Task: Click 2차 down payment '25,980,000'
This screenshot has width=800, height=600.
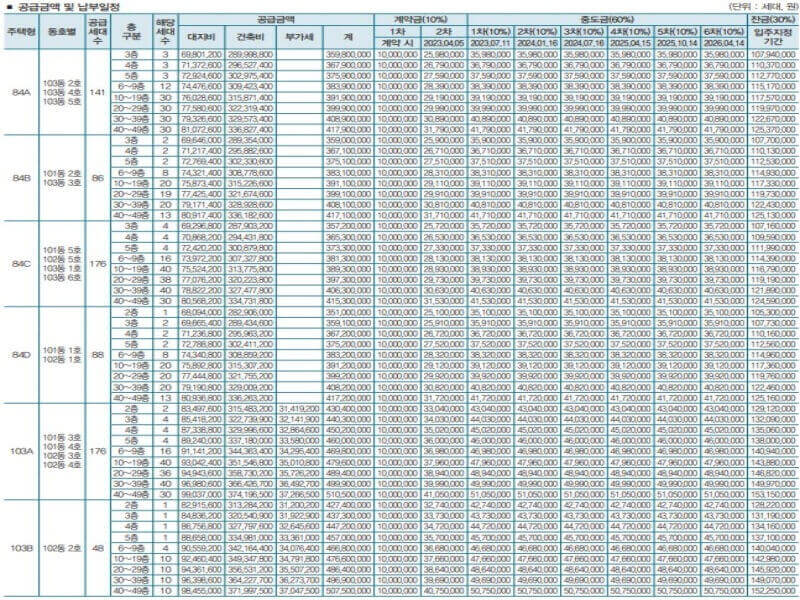Action: tap(443, 55)
